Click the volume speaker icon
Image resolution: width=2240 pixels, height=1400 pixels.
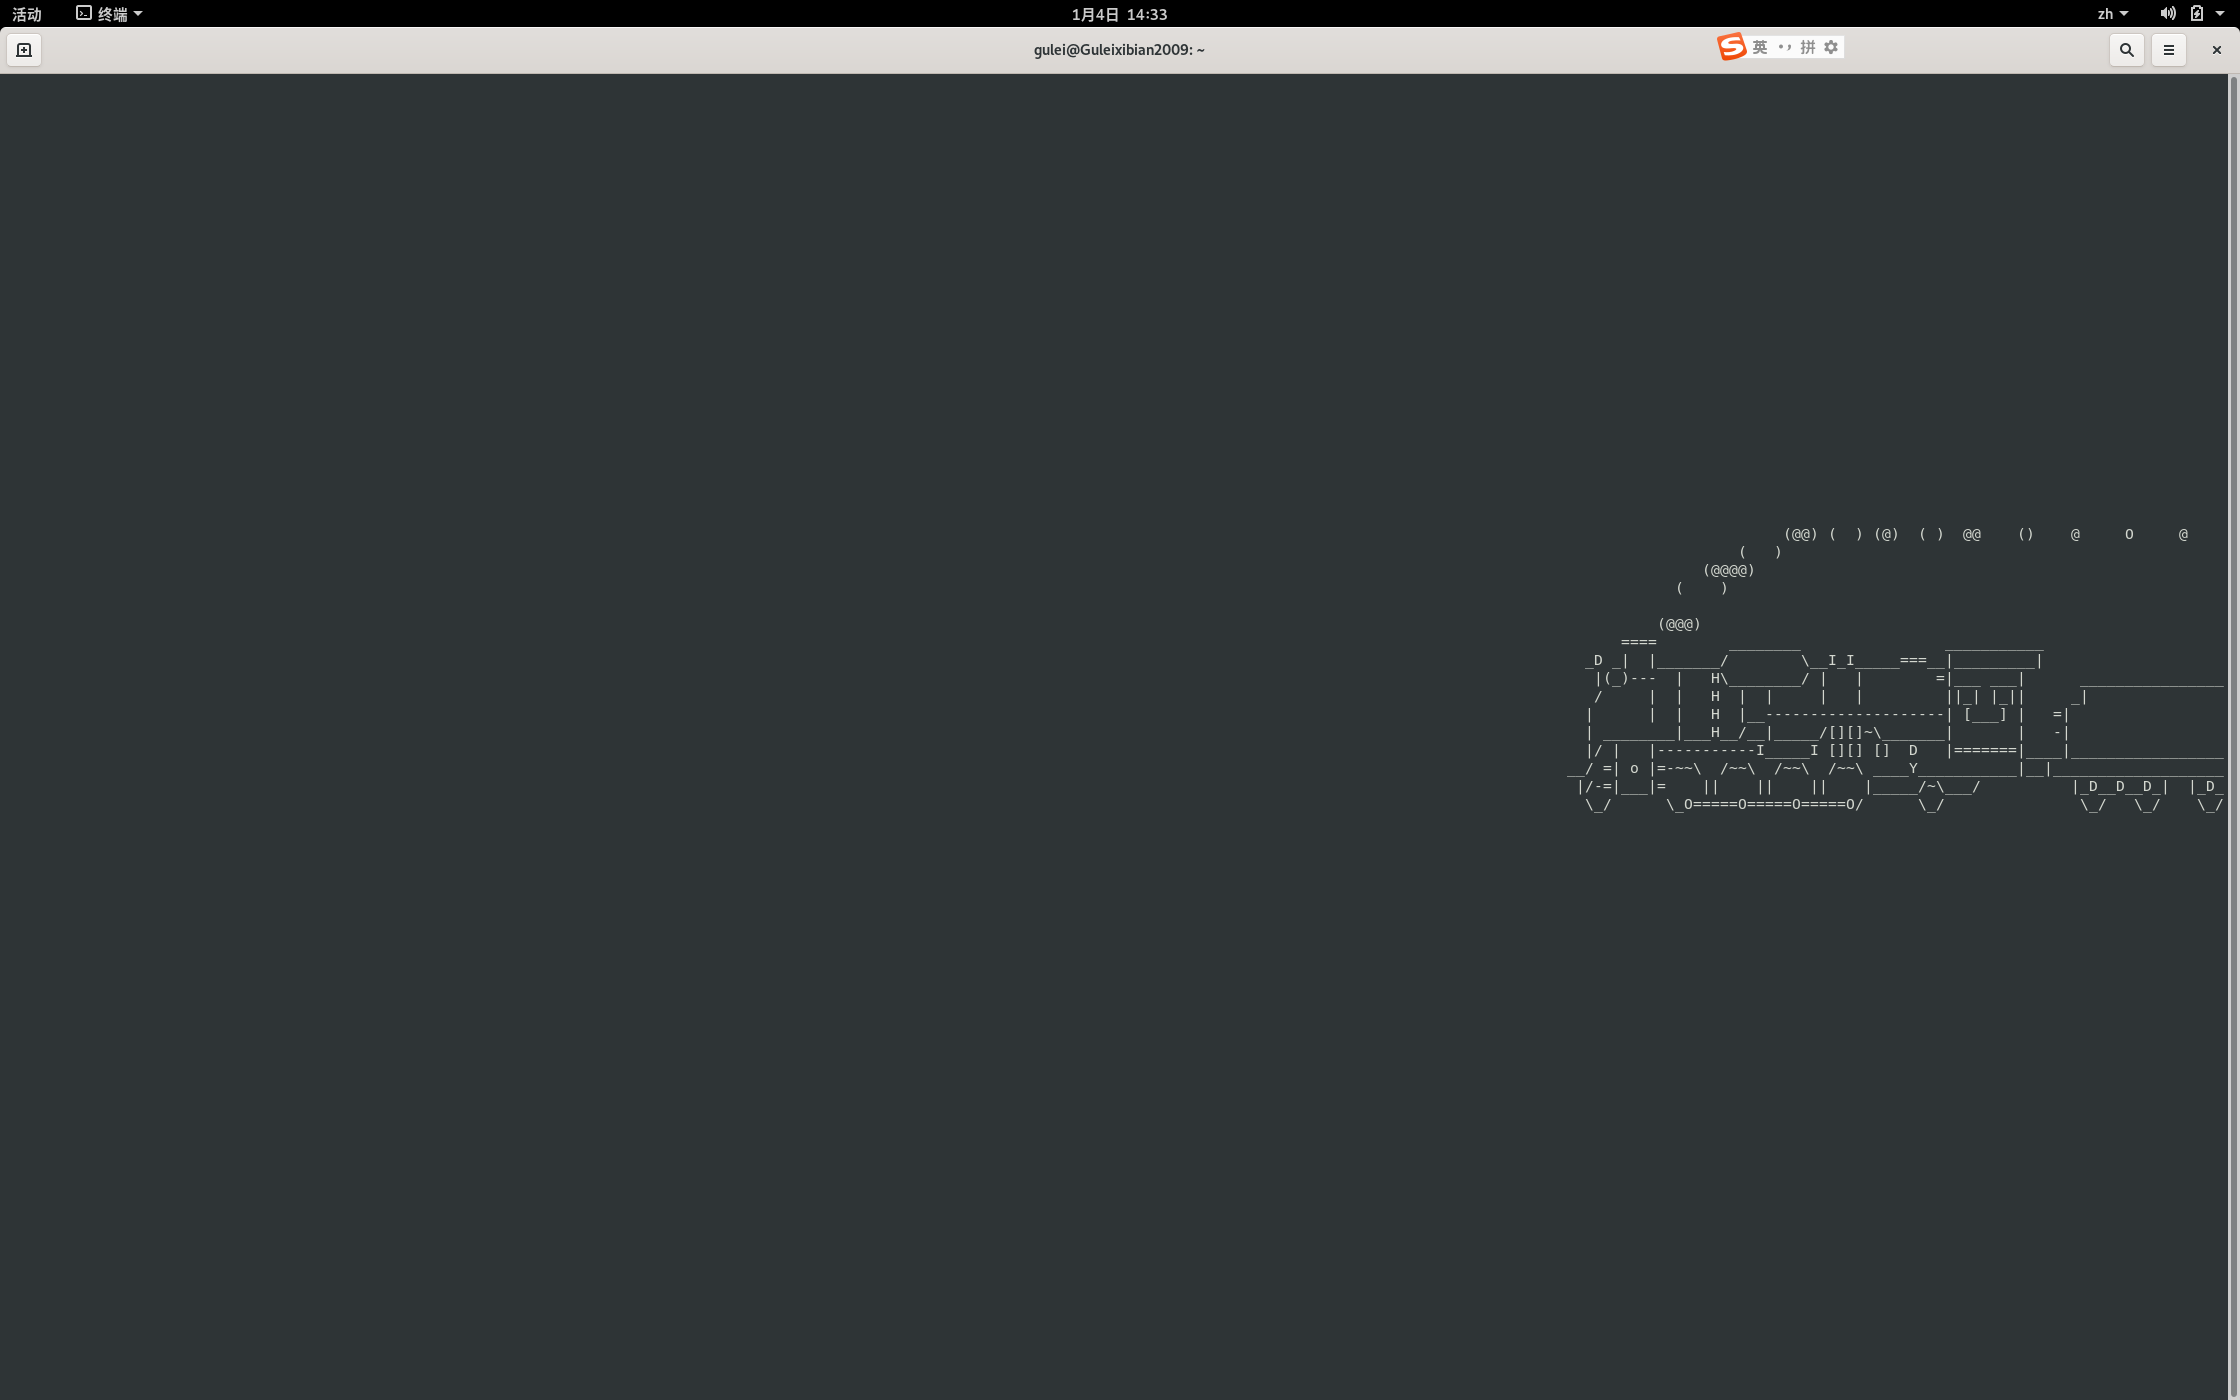coord(2167,14)
